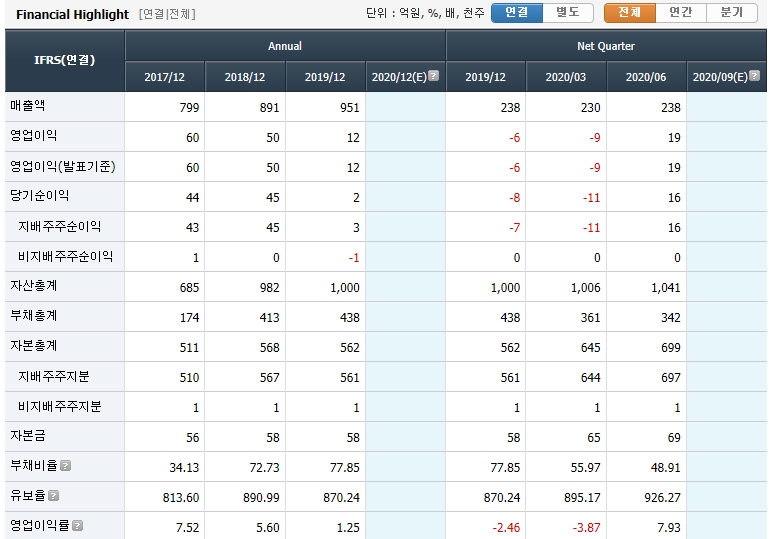Screen dimensions: 770x539
Task: Click 2017/12 sales value 799
Action: [190, 108]
